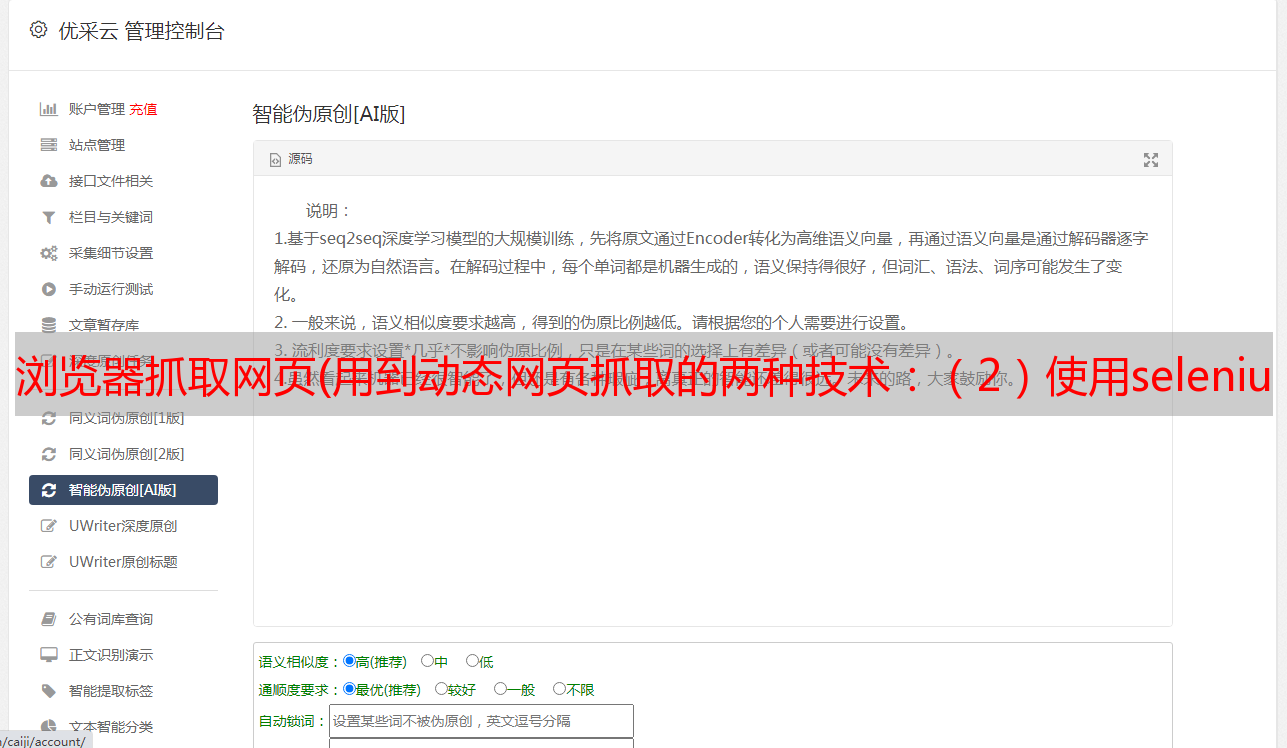
Task: Open 账户管理 bar chart icon
Action: (48, 109)
